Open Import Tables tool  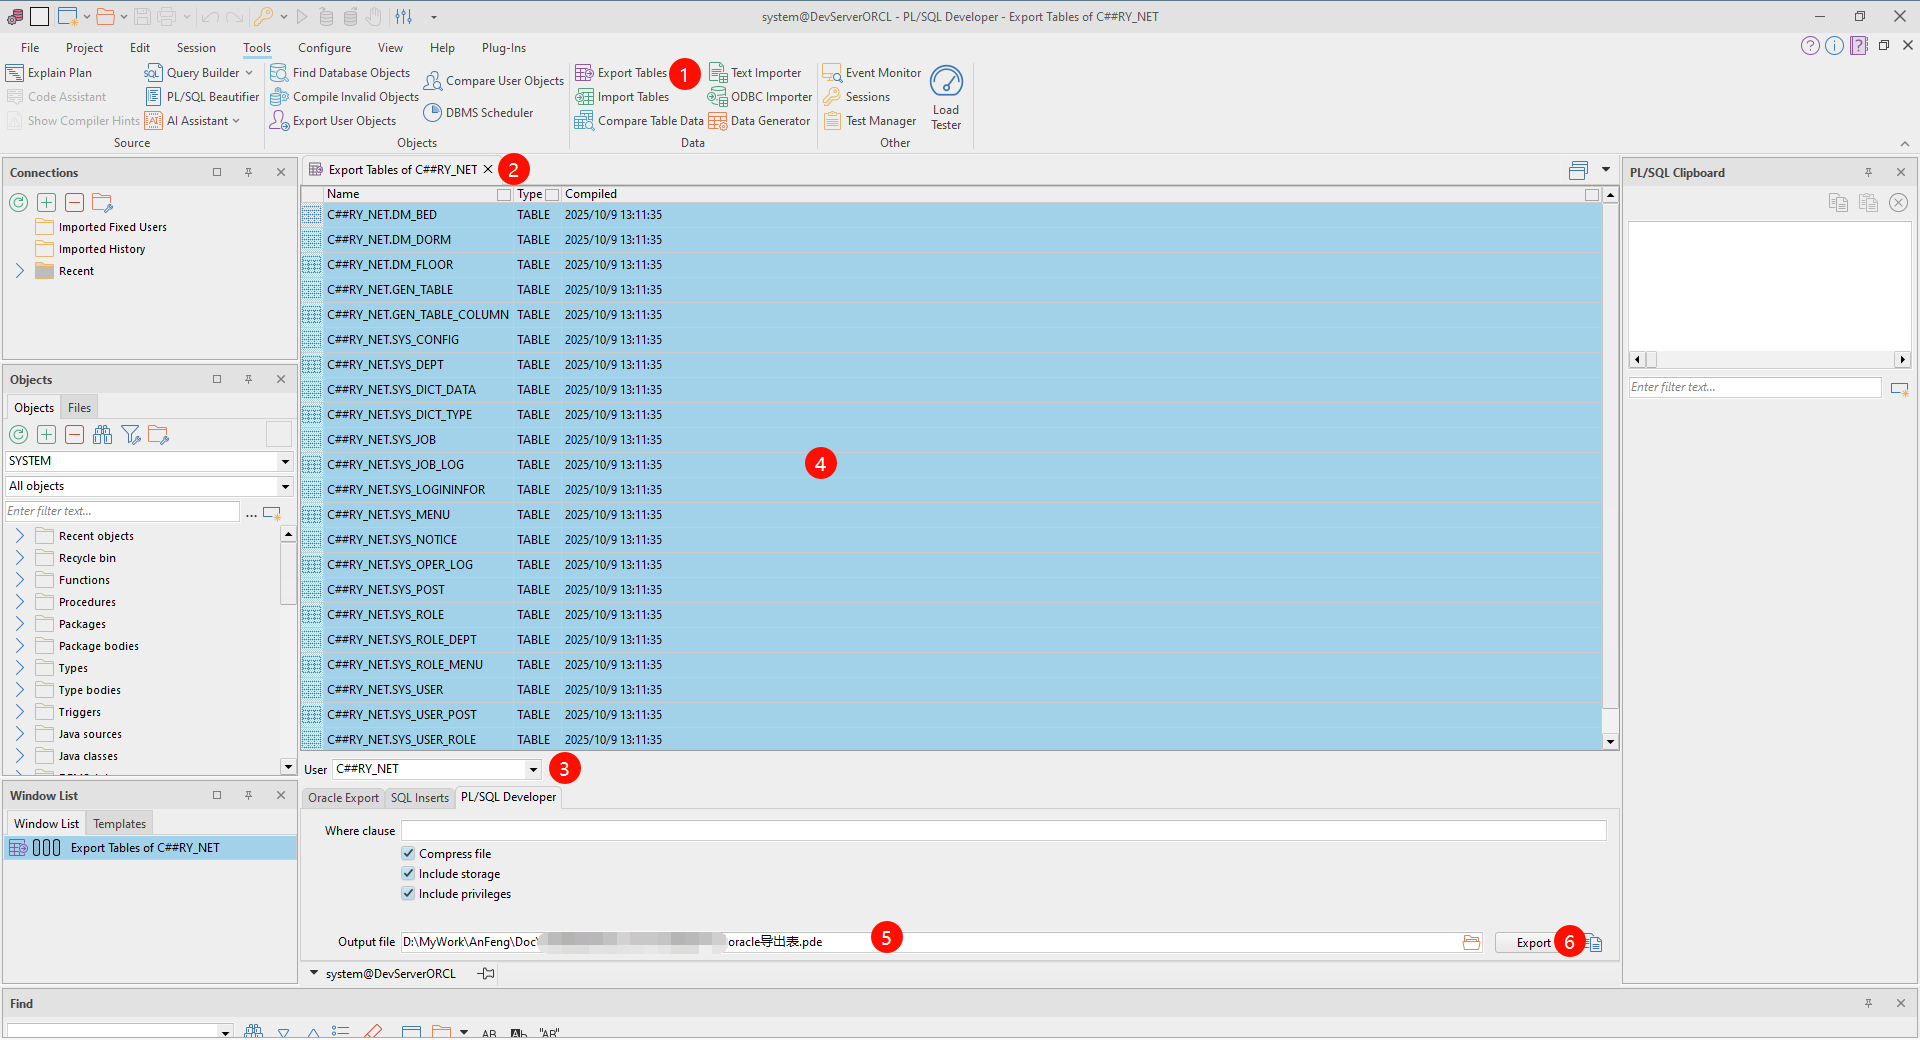point(622,97)
